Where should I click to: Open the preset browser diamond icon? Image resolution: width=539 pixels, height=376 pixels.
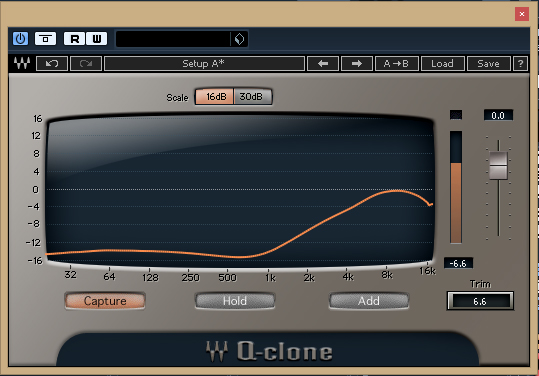coord(239,39)
